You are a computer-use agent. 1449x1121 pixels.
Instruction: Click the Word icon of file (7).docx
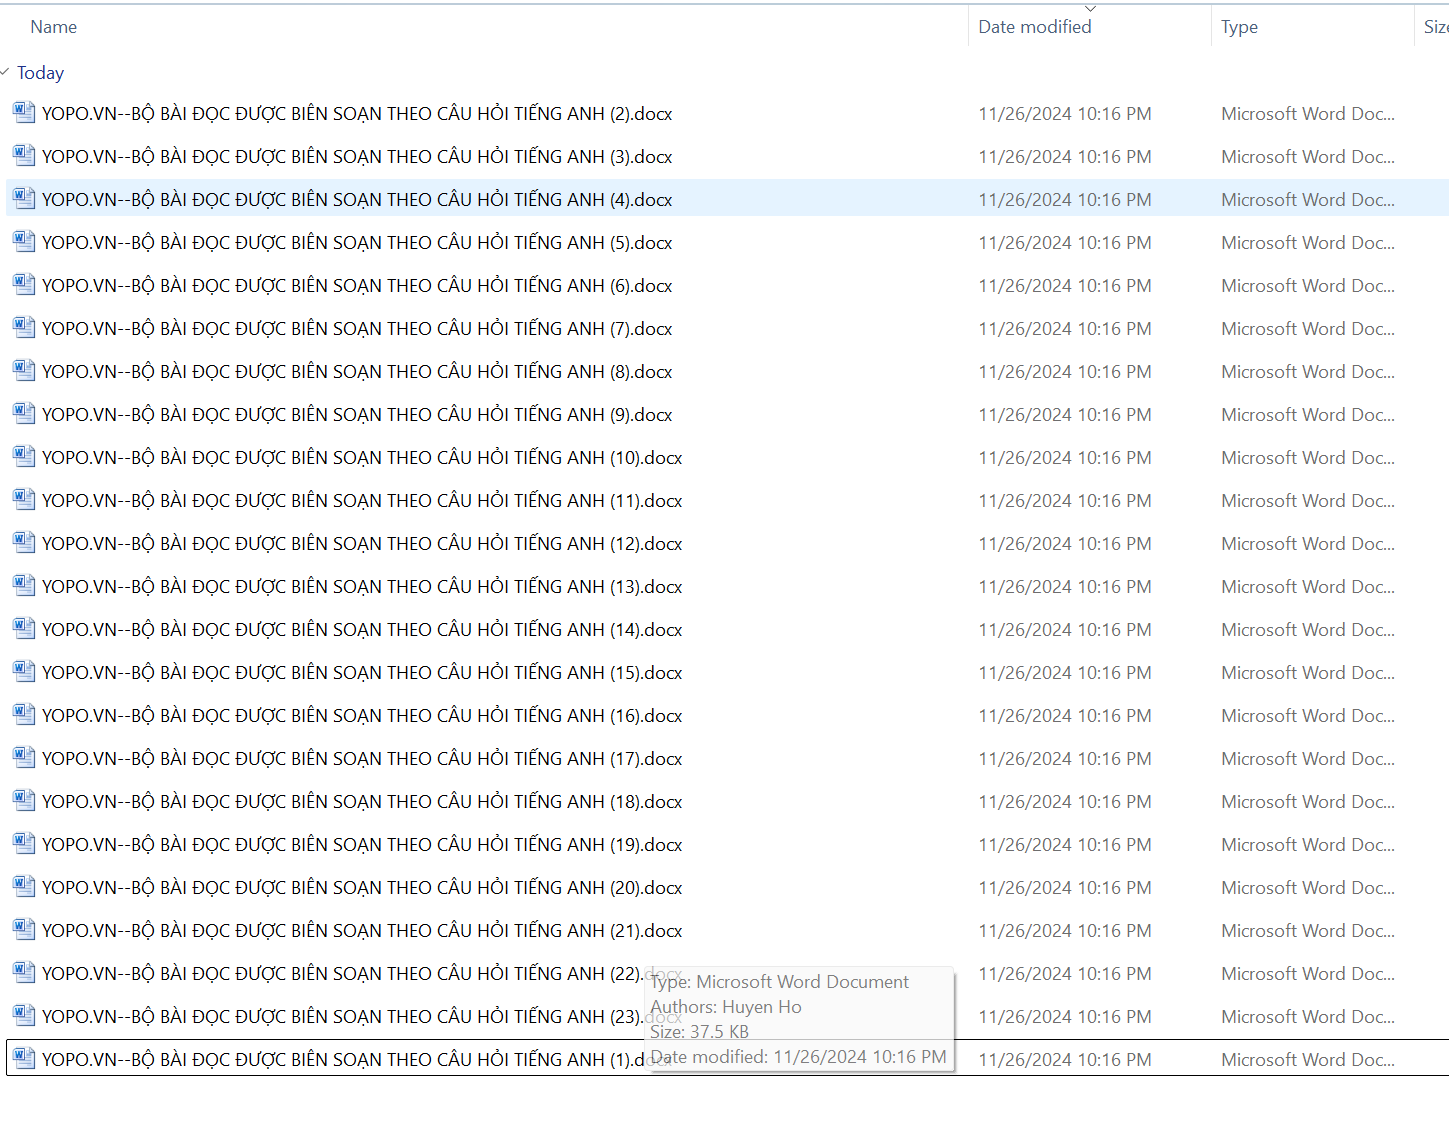pos(24,327)
